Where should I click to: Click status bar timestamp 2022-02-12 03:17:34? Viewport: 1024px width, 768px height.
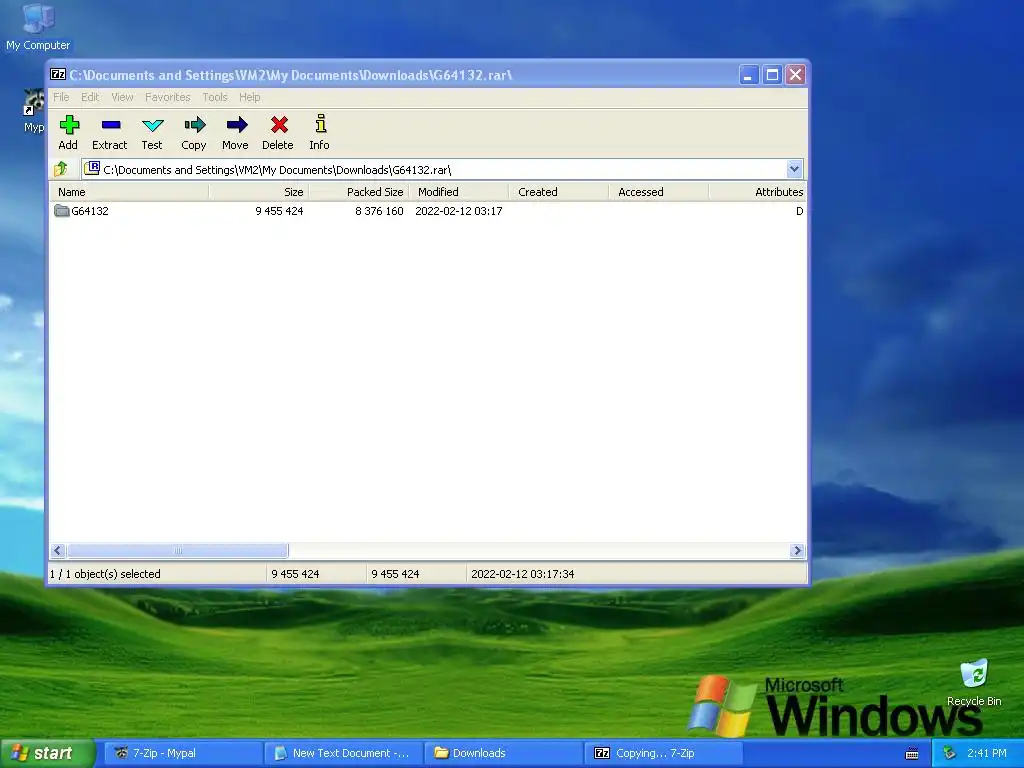pyautogui.click(x=522, y=574)
